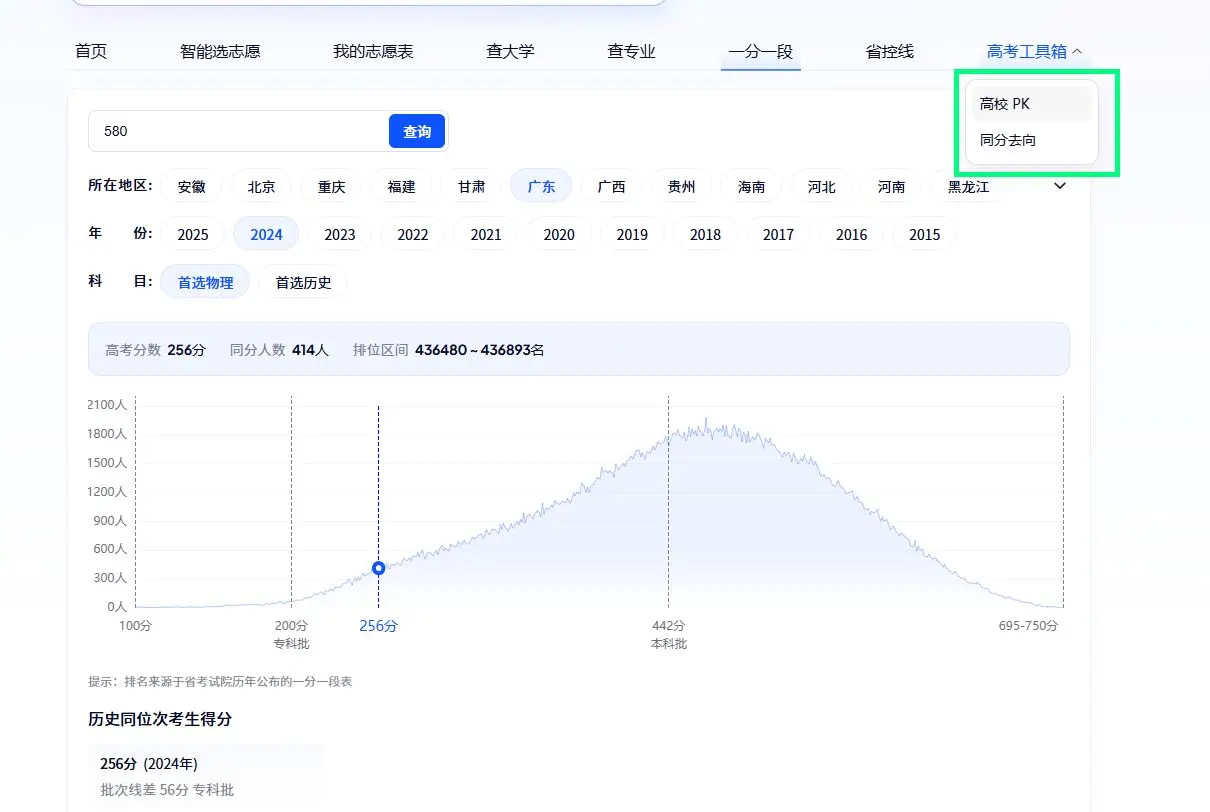The width and height of the screenshot is (1210, 812).
Task: Open the 我的志愿表 tab
Action: [x=373, y=52]
